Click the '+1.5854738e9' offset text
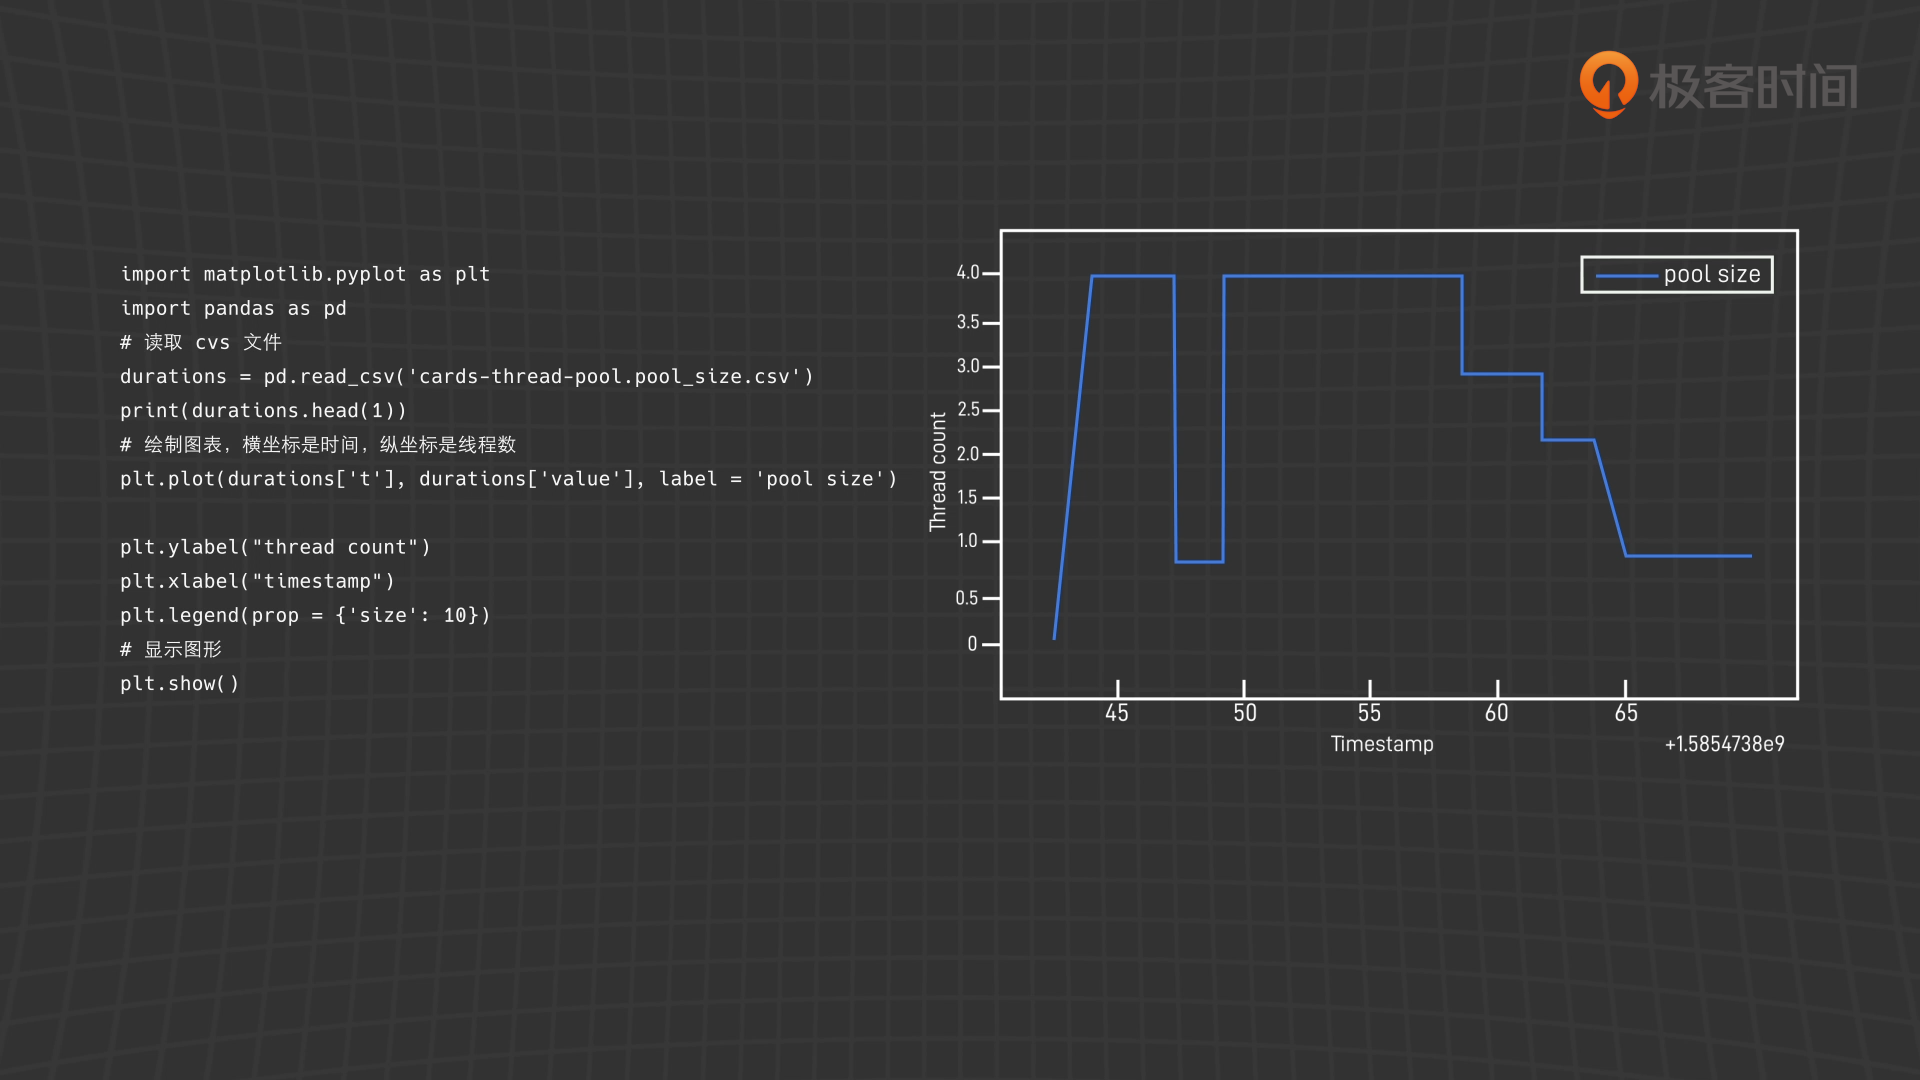 (x=1724, y=743)
